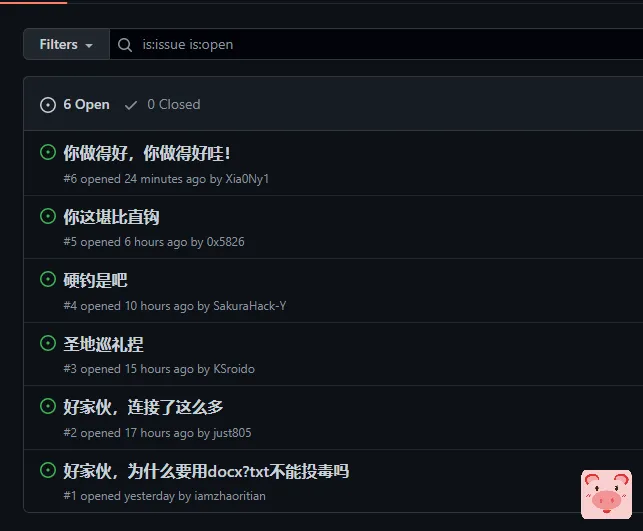Screen dimensions: 643x531
Task: Click the open-issue circle icon beside 6 Open
Action: coord(48,105)
